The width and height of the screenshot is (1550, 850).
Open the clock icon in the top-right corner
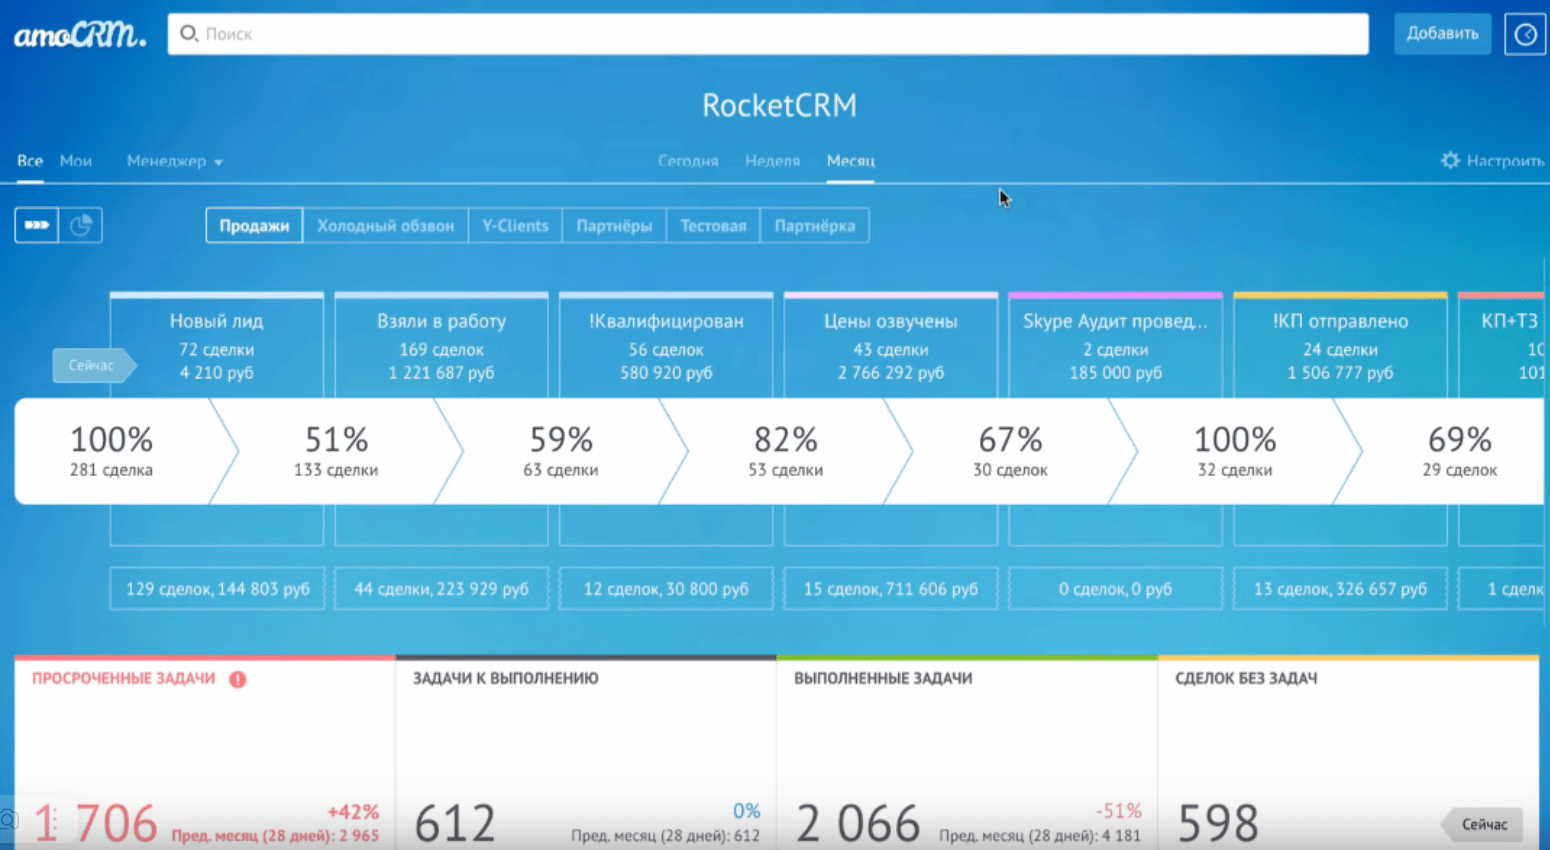point(1524,33)
